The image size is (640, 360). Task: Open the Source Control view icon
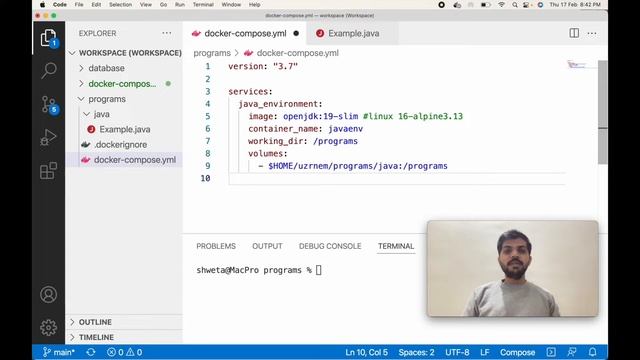pos(49,104)
